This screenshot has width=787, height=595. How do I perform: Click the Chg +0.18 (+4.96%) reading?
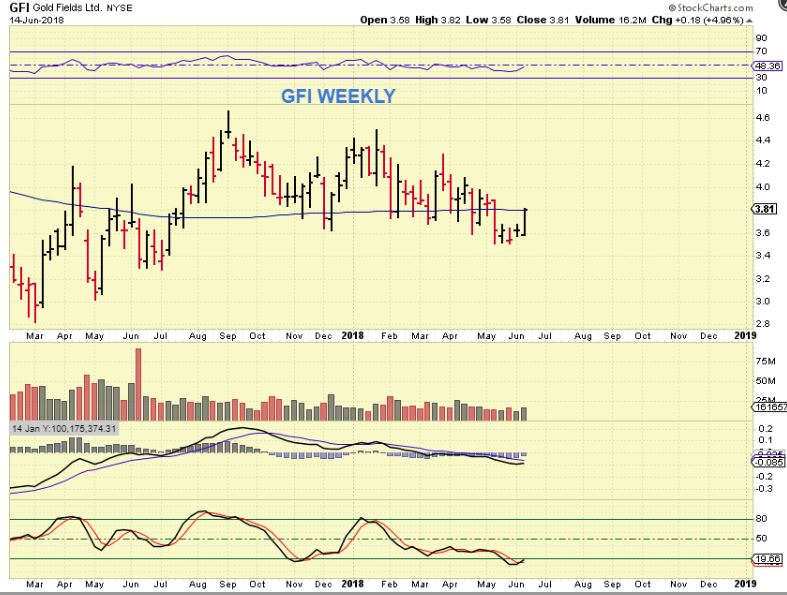(x=697, y=20)
